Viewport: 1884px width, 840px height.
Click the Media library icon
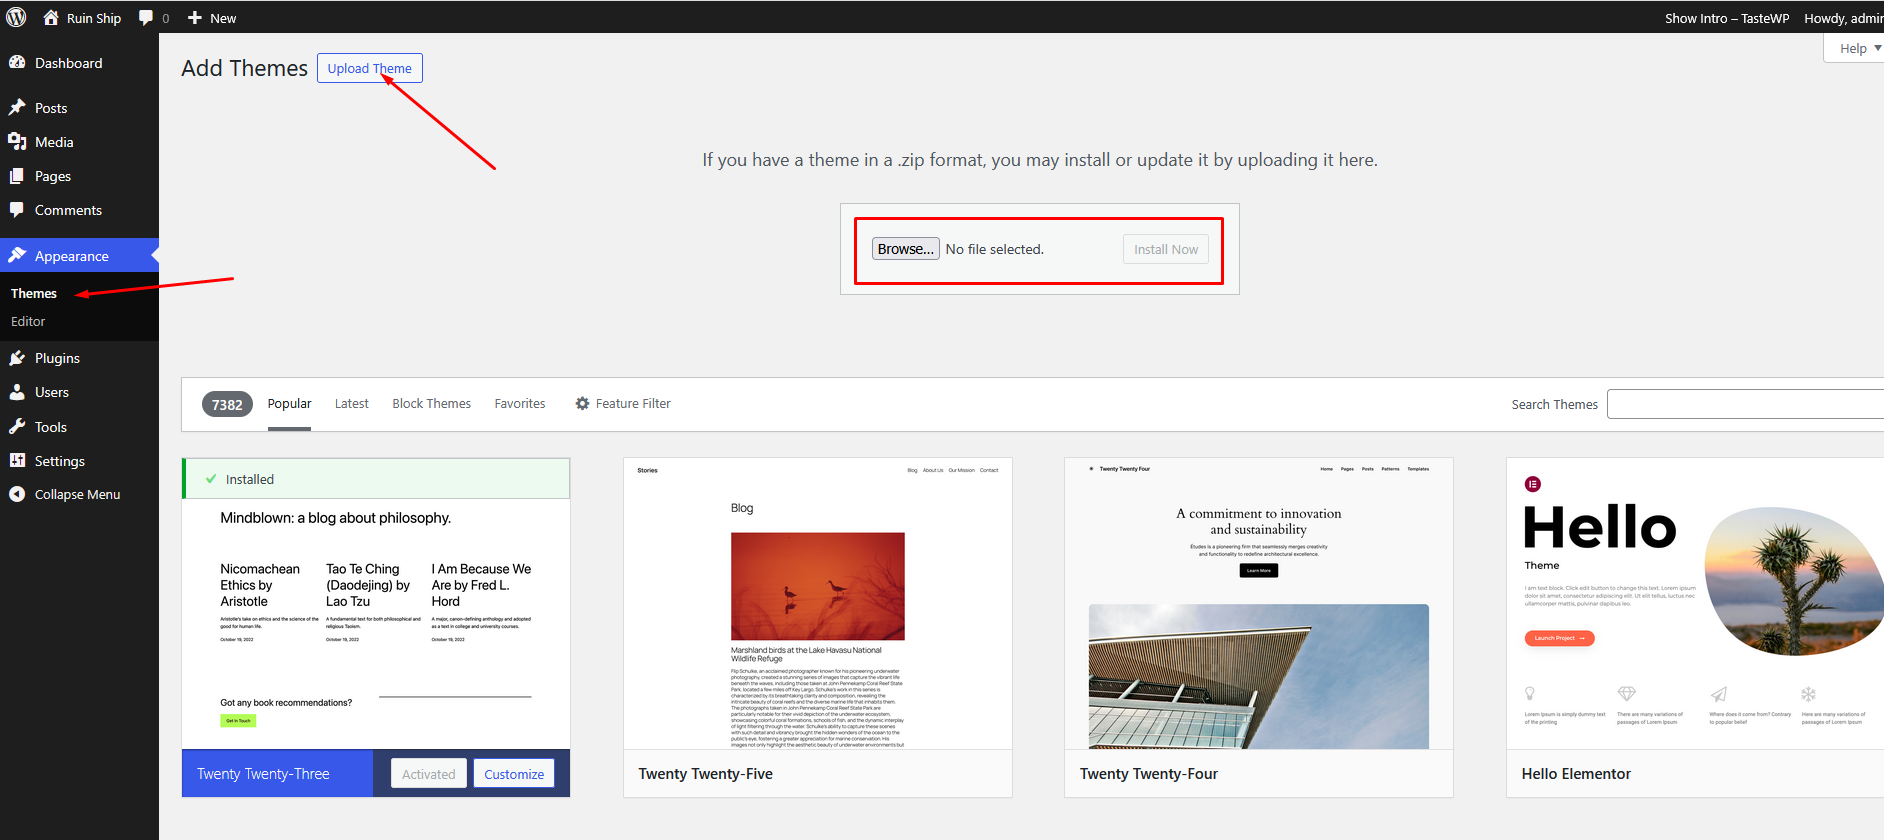(17, 141)
